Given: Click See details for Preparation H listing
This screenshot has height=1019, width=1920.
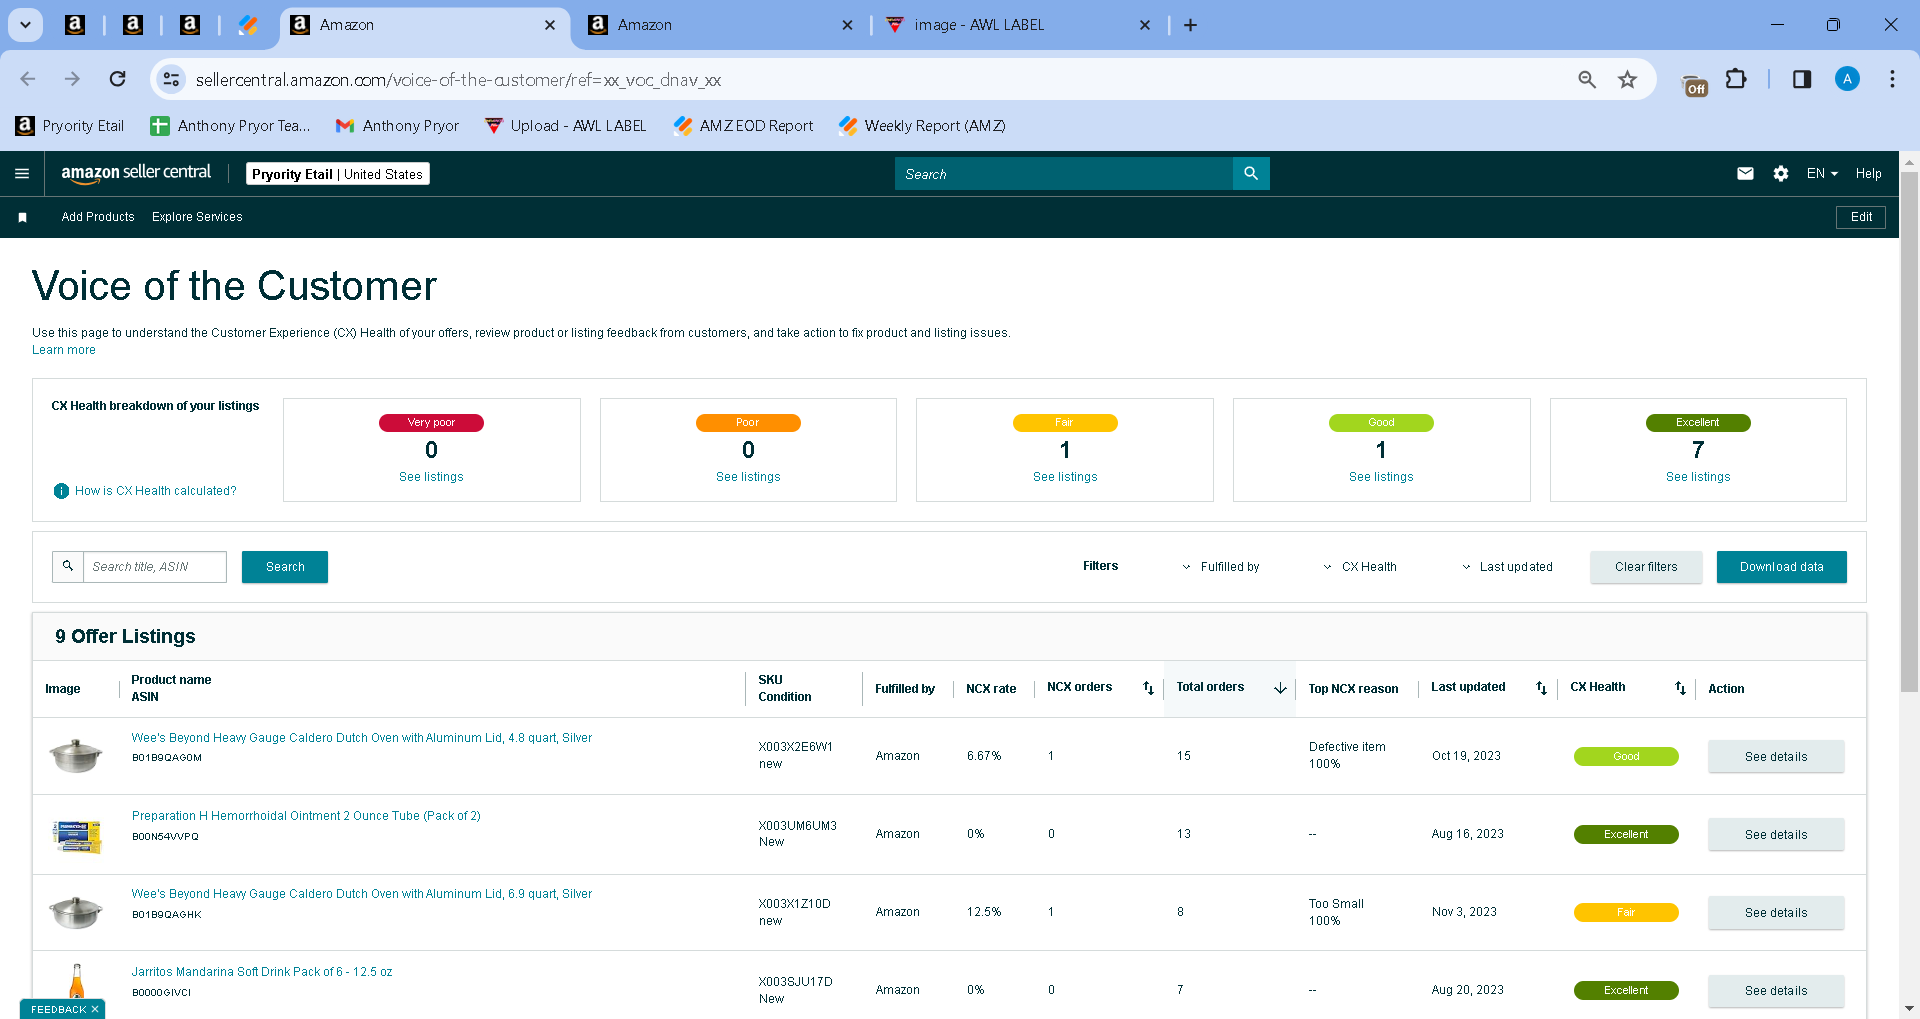Looking at the screenshot, I should click(x=1776, y=835).
